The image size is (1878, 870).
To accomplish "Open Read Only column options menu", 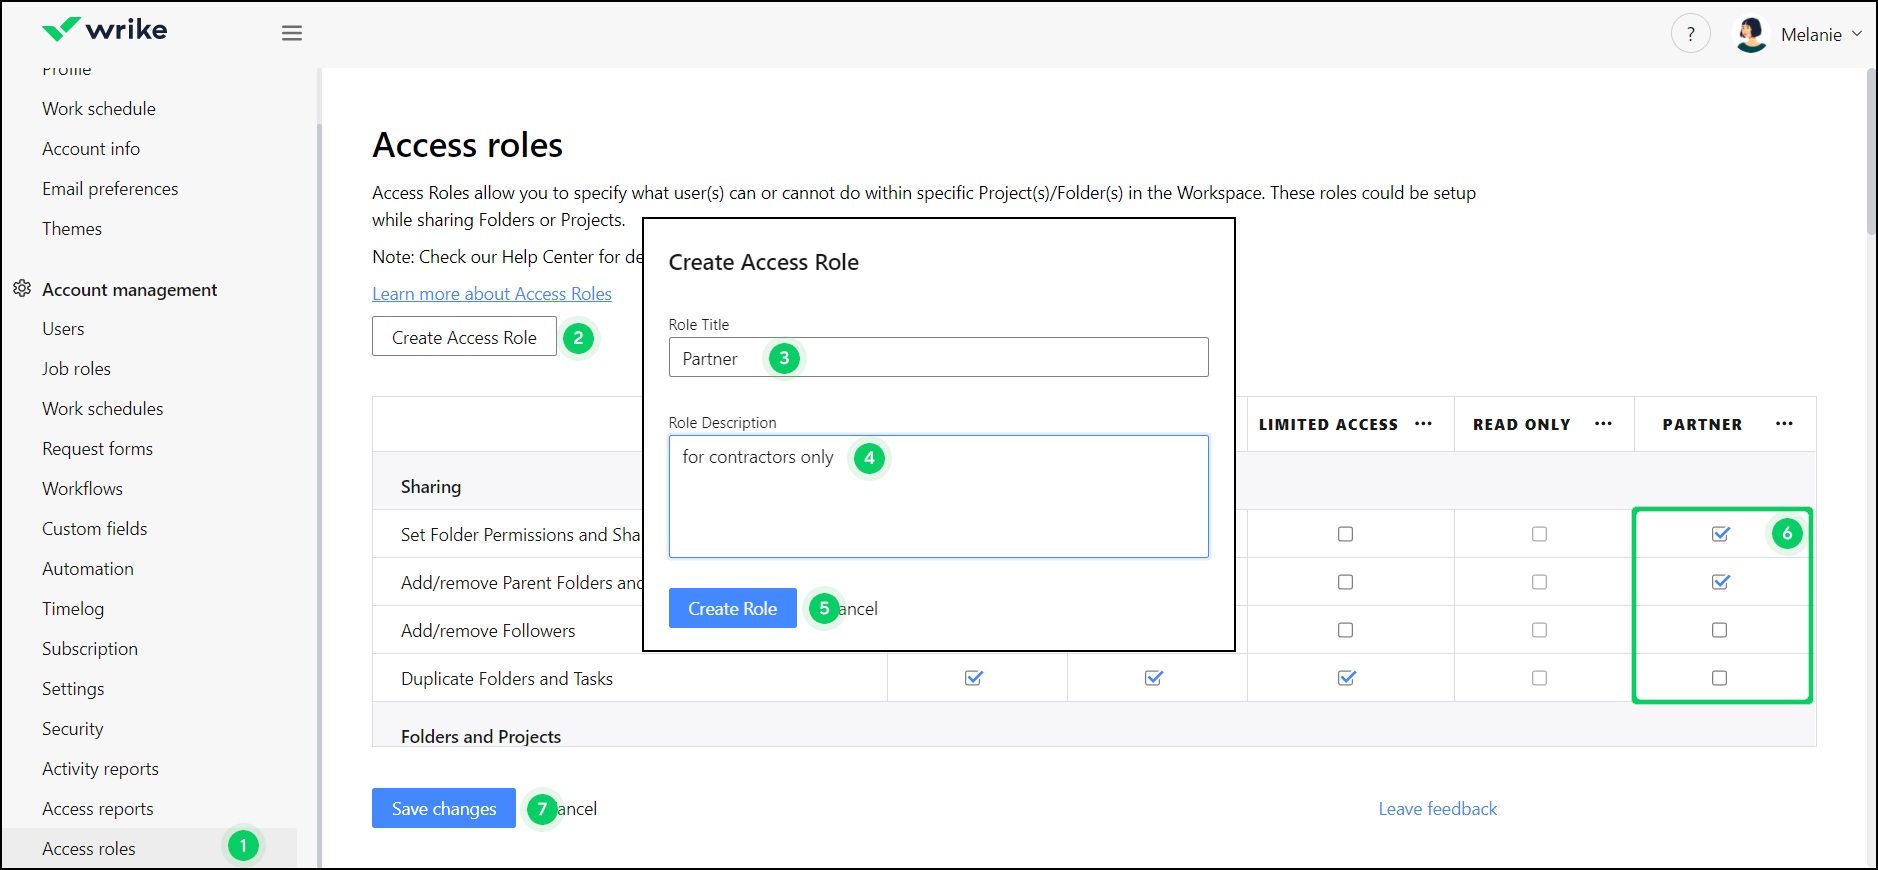I will pos(1603,424).
